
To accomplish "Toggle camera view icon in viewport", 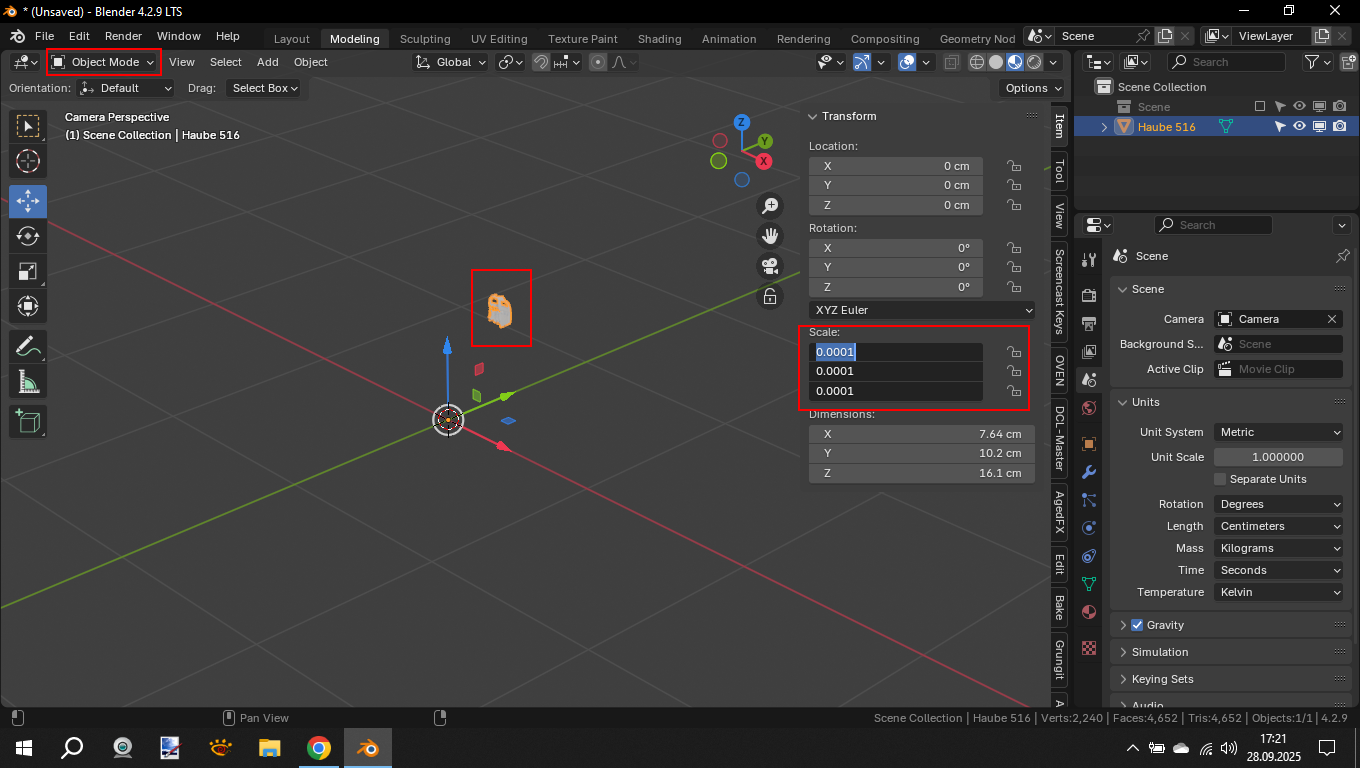I will coord(770,267).
